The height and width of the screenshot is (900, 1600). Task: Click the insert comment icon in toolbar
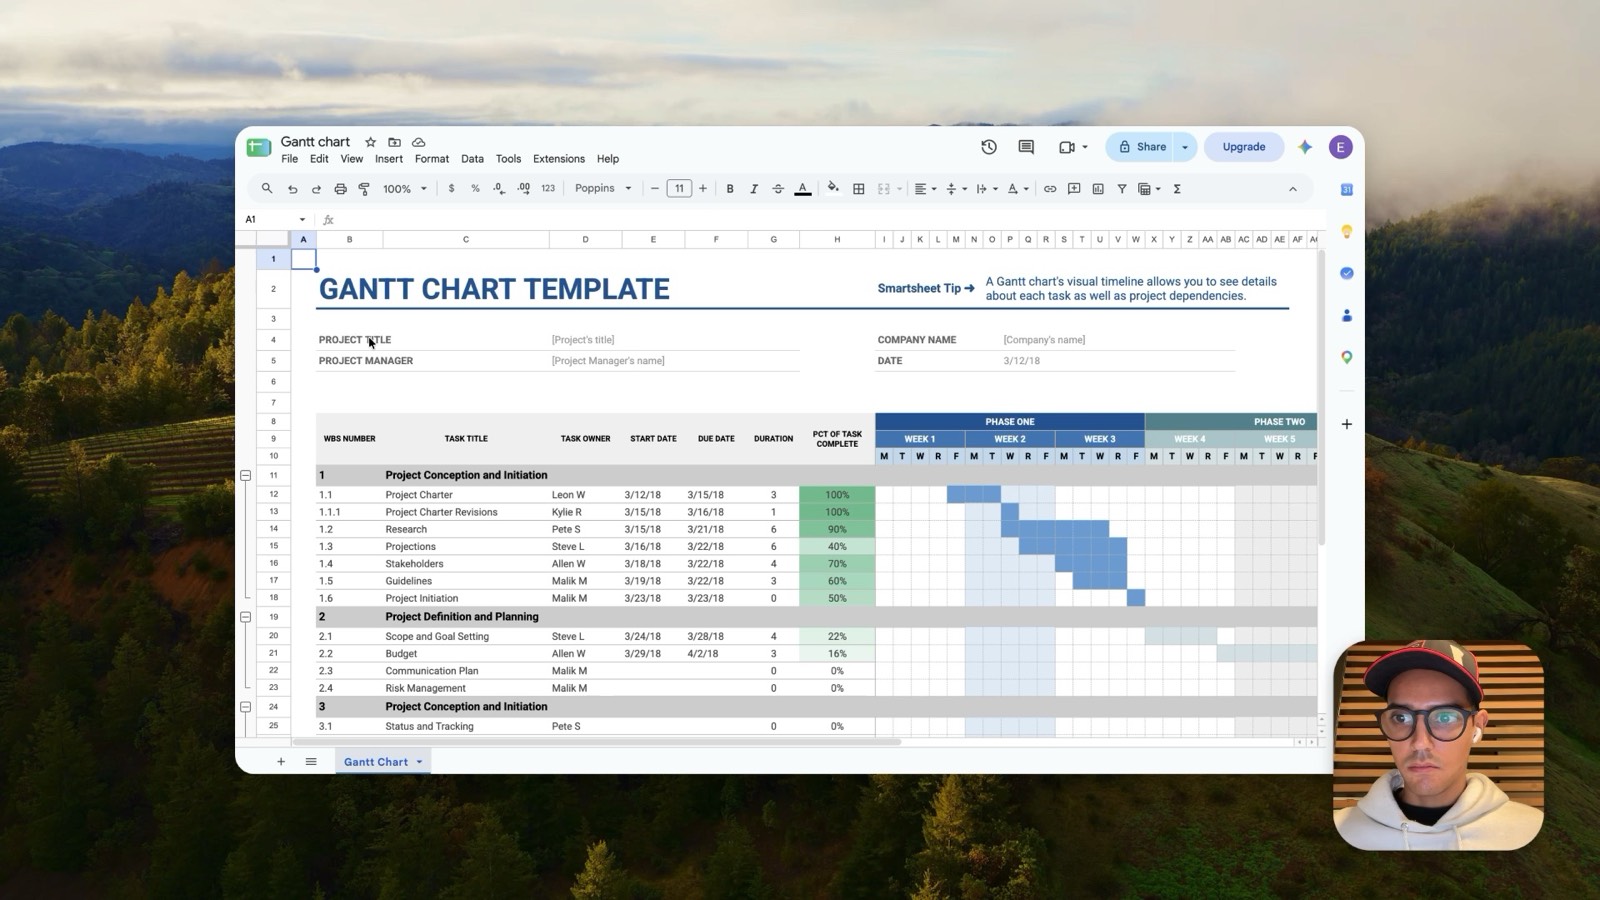pos(1074,188)
